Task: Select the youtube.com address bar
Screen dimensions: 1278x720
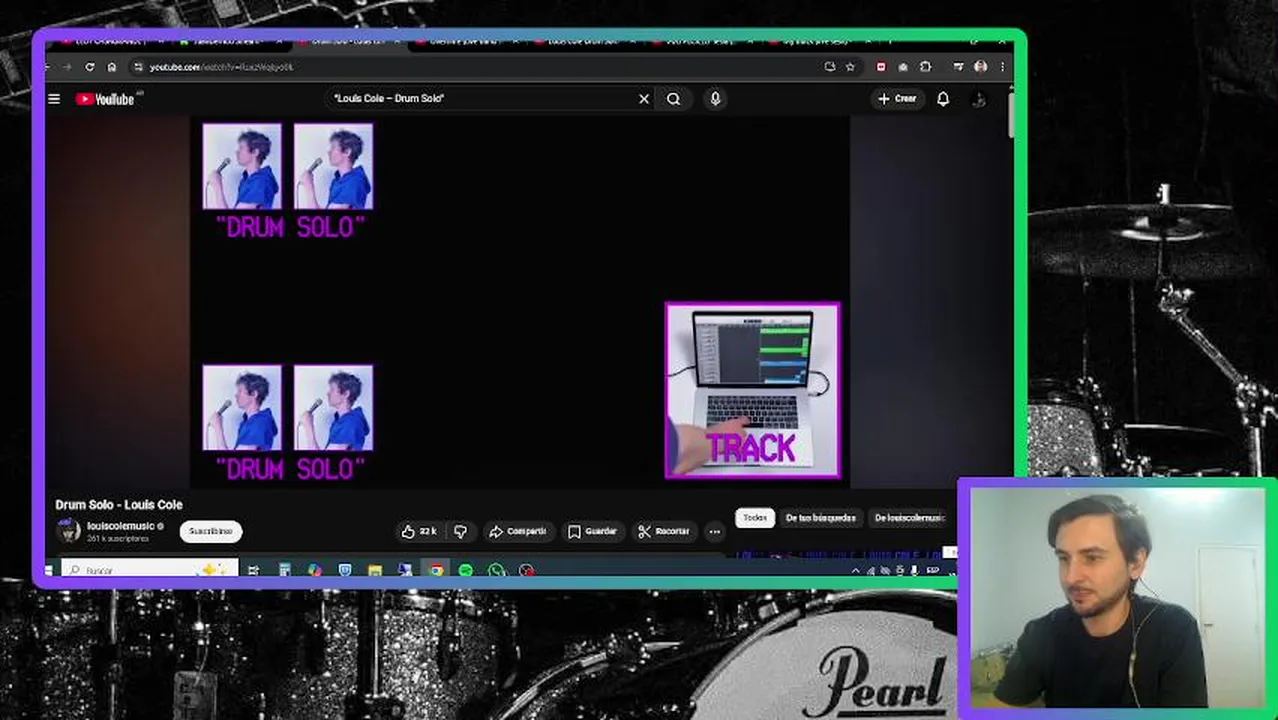Action: [480, 67]
